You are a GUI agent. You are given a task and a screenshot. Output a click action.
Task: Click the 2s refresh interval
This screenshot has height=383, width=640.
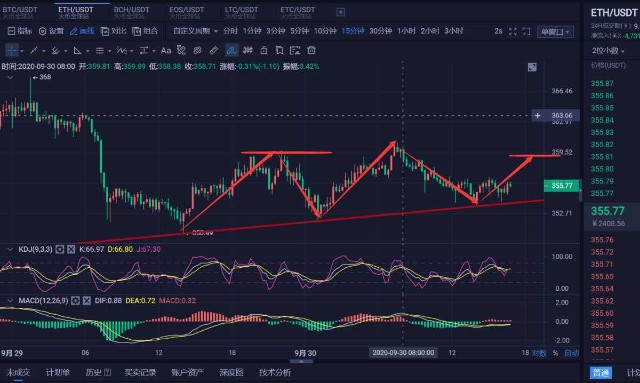coord(498,31)
